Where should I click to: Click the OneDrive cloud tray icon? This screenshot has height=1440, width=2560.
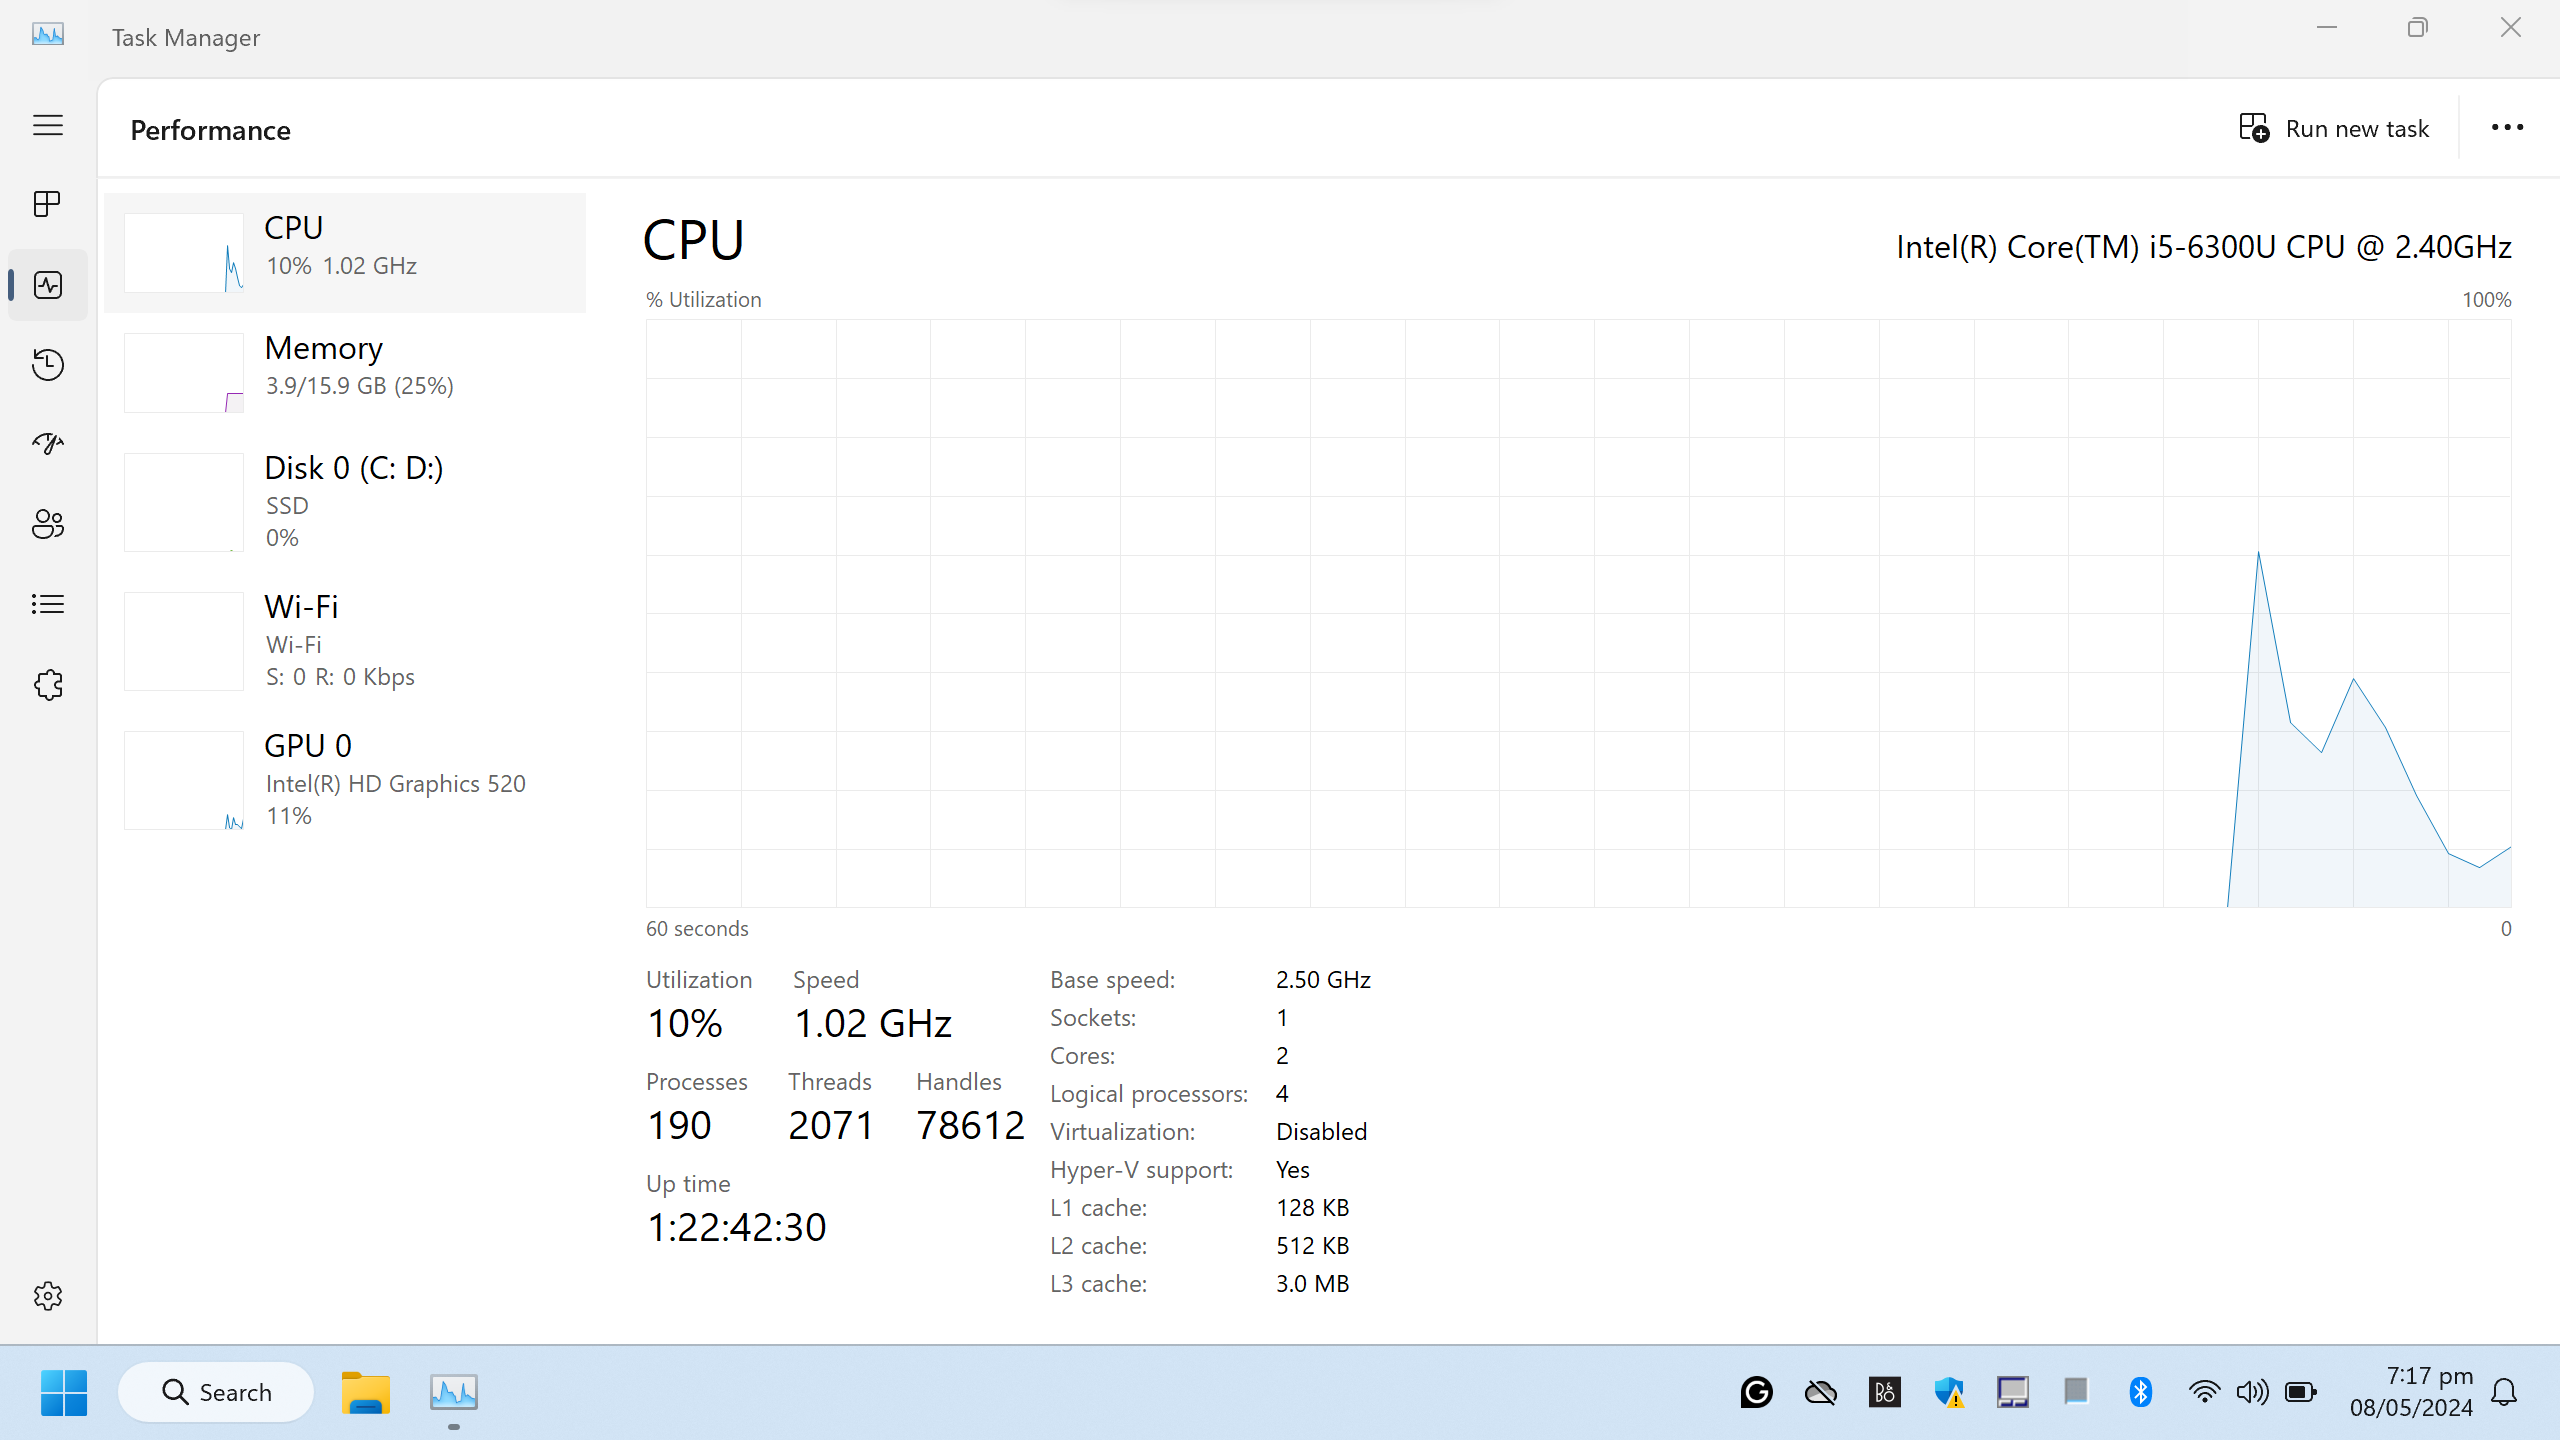pyautogui.click(x=1820, y=1392)
